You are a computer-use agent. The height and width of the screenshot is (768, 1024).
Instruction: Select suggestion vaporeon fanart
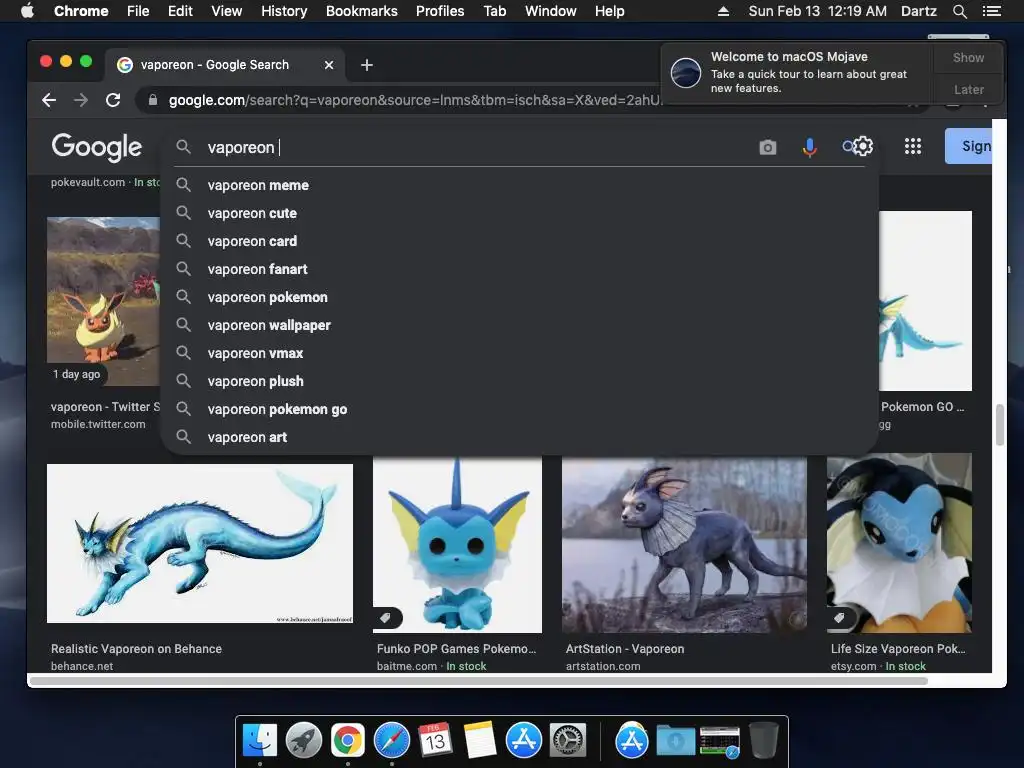(x=519, y=269)
